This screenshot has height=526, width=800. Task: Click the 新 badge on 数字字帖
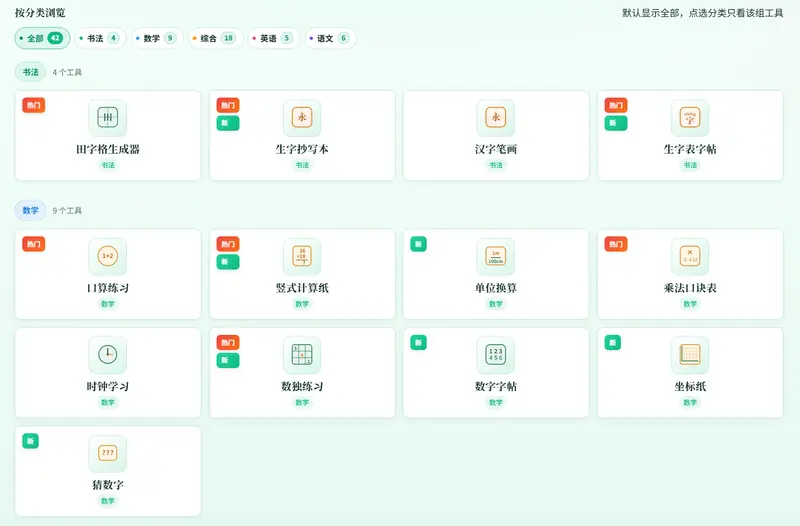(418, 342)
